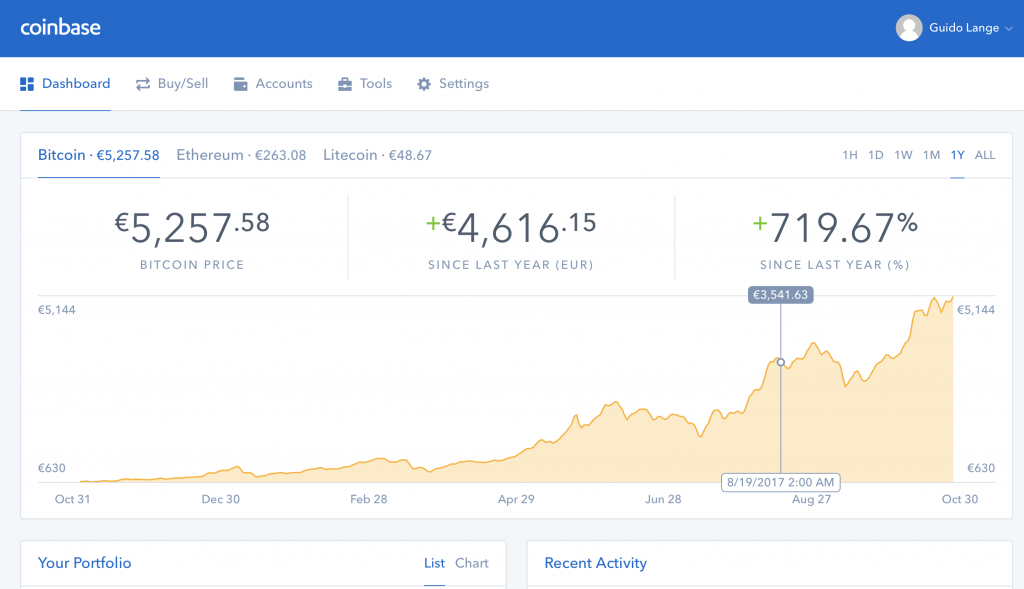Switch portfolio view to List
This screenshot has height=589, width=1024.
click(x=434, y=563)
